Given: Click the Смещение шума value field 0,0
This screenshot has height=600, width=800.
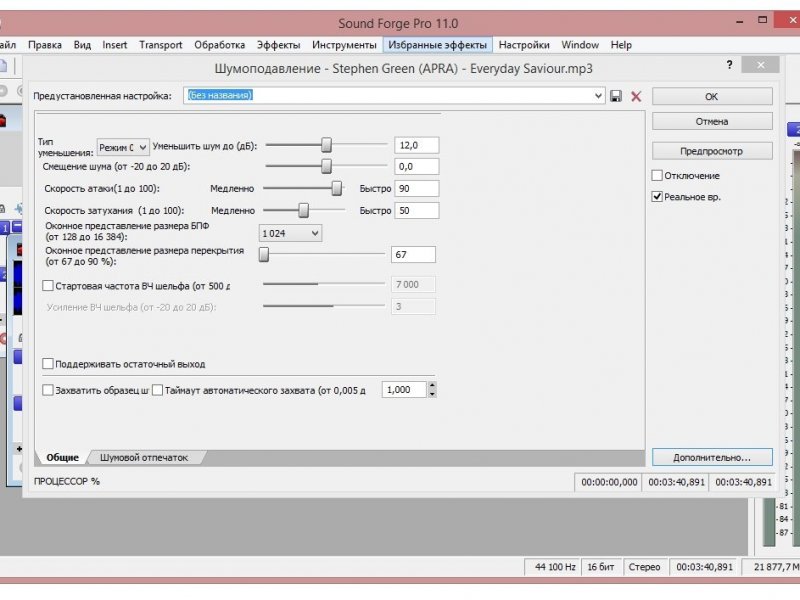Looking at the screenshot, I should pyautogui.click(x=416, y=166).
